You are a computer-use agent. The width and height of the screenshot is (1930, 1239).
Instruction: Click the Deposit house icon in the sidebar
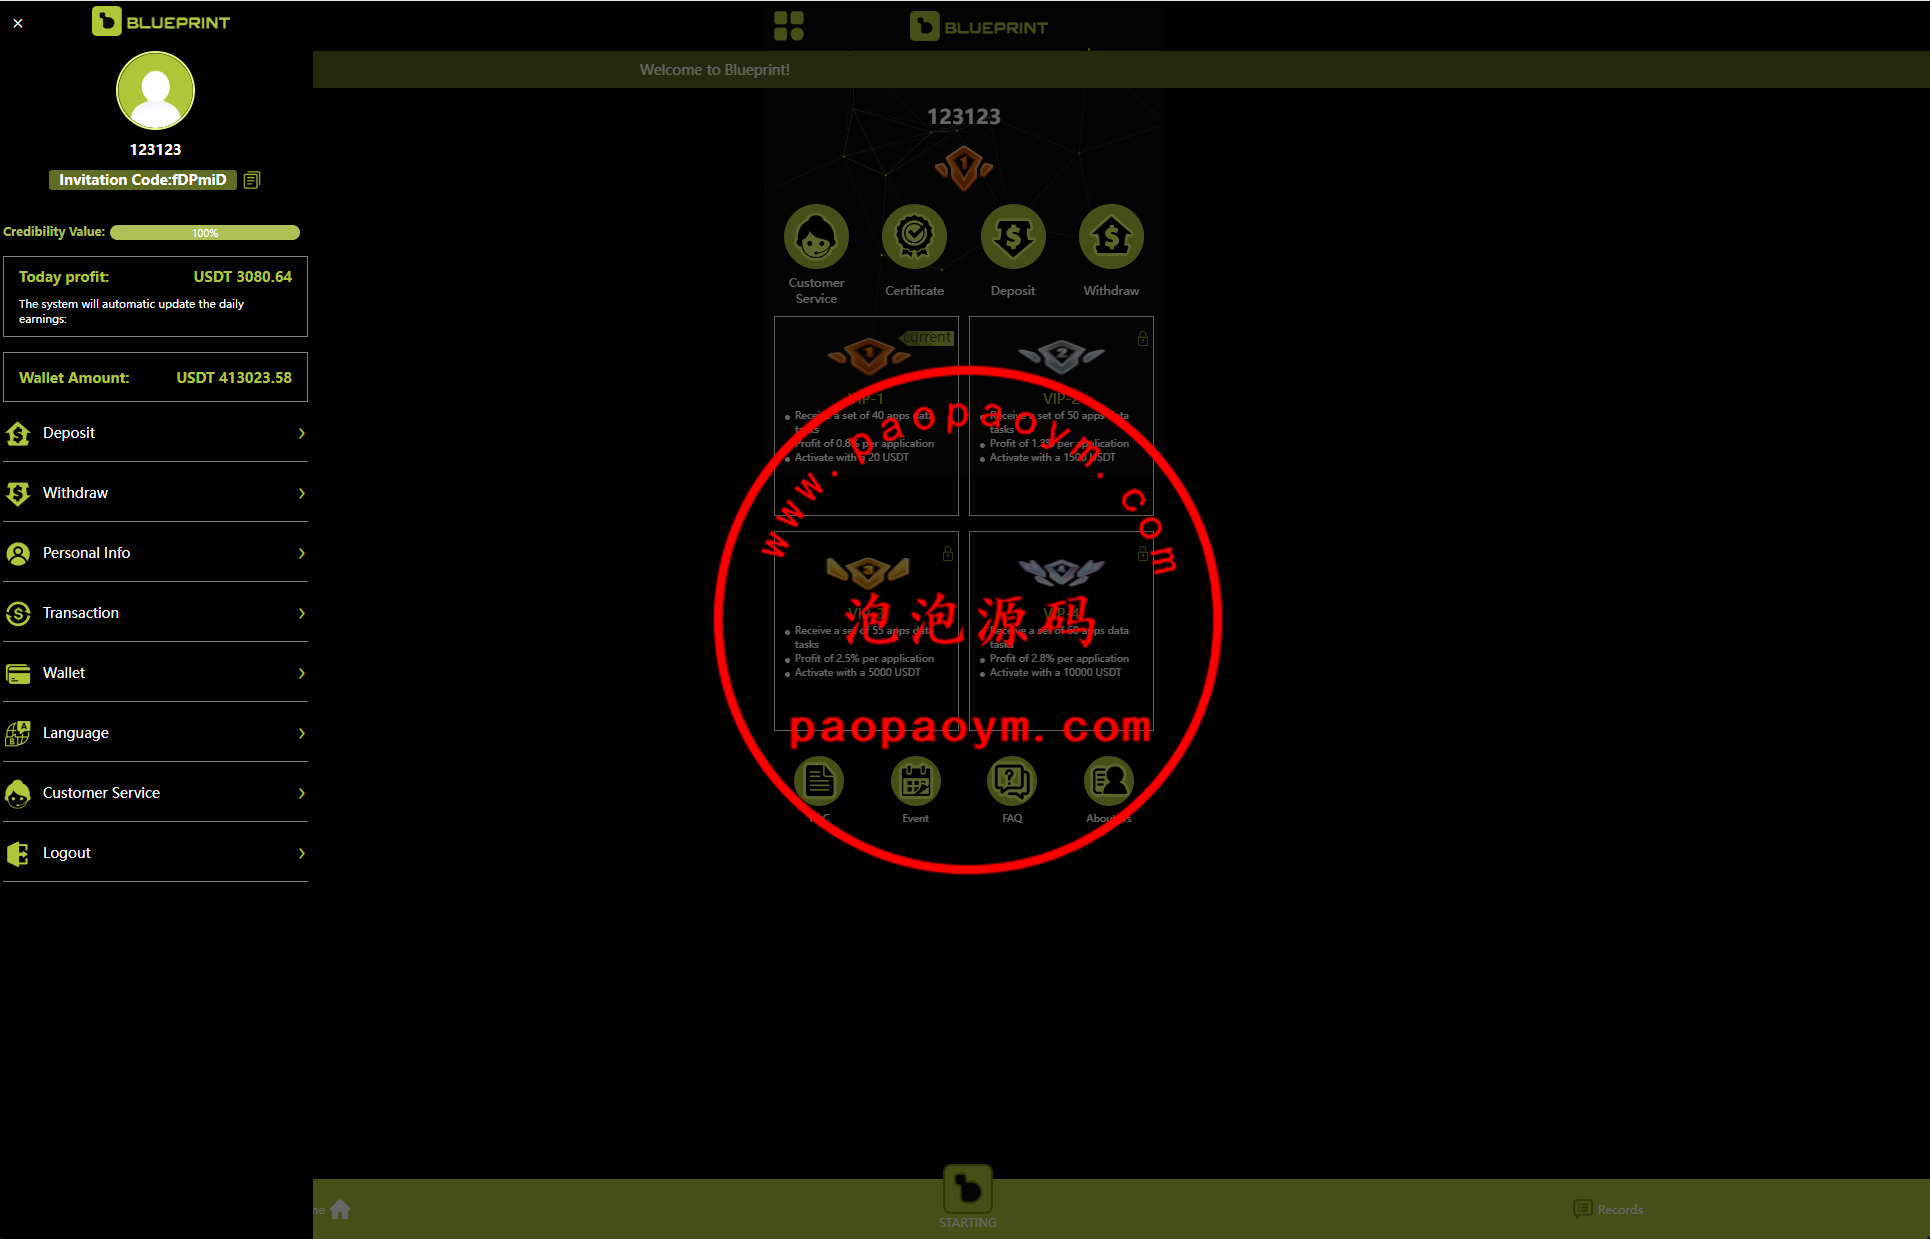point(18,433)
